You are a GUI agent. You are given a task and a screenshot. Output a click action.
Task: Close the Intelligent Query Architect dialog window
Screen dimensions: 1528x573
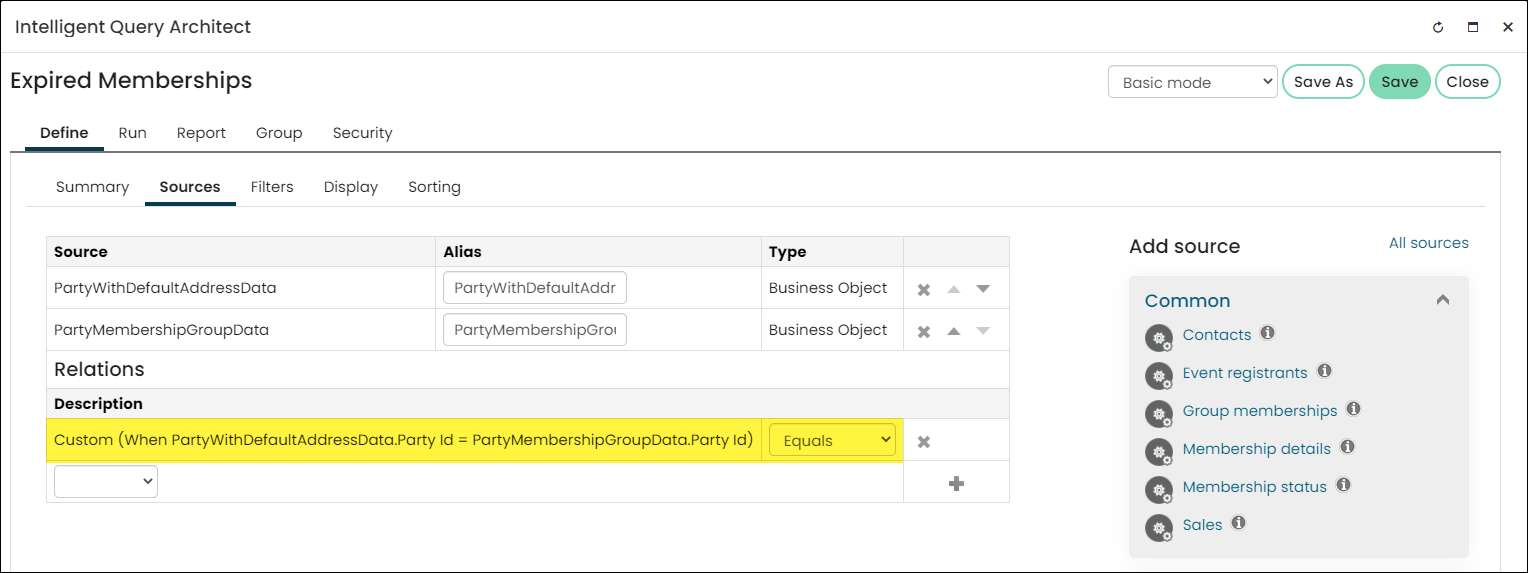tap(1508, 28)
